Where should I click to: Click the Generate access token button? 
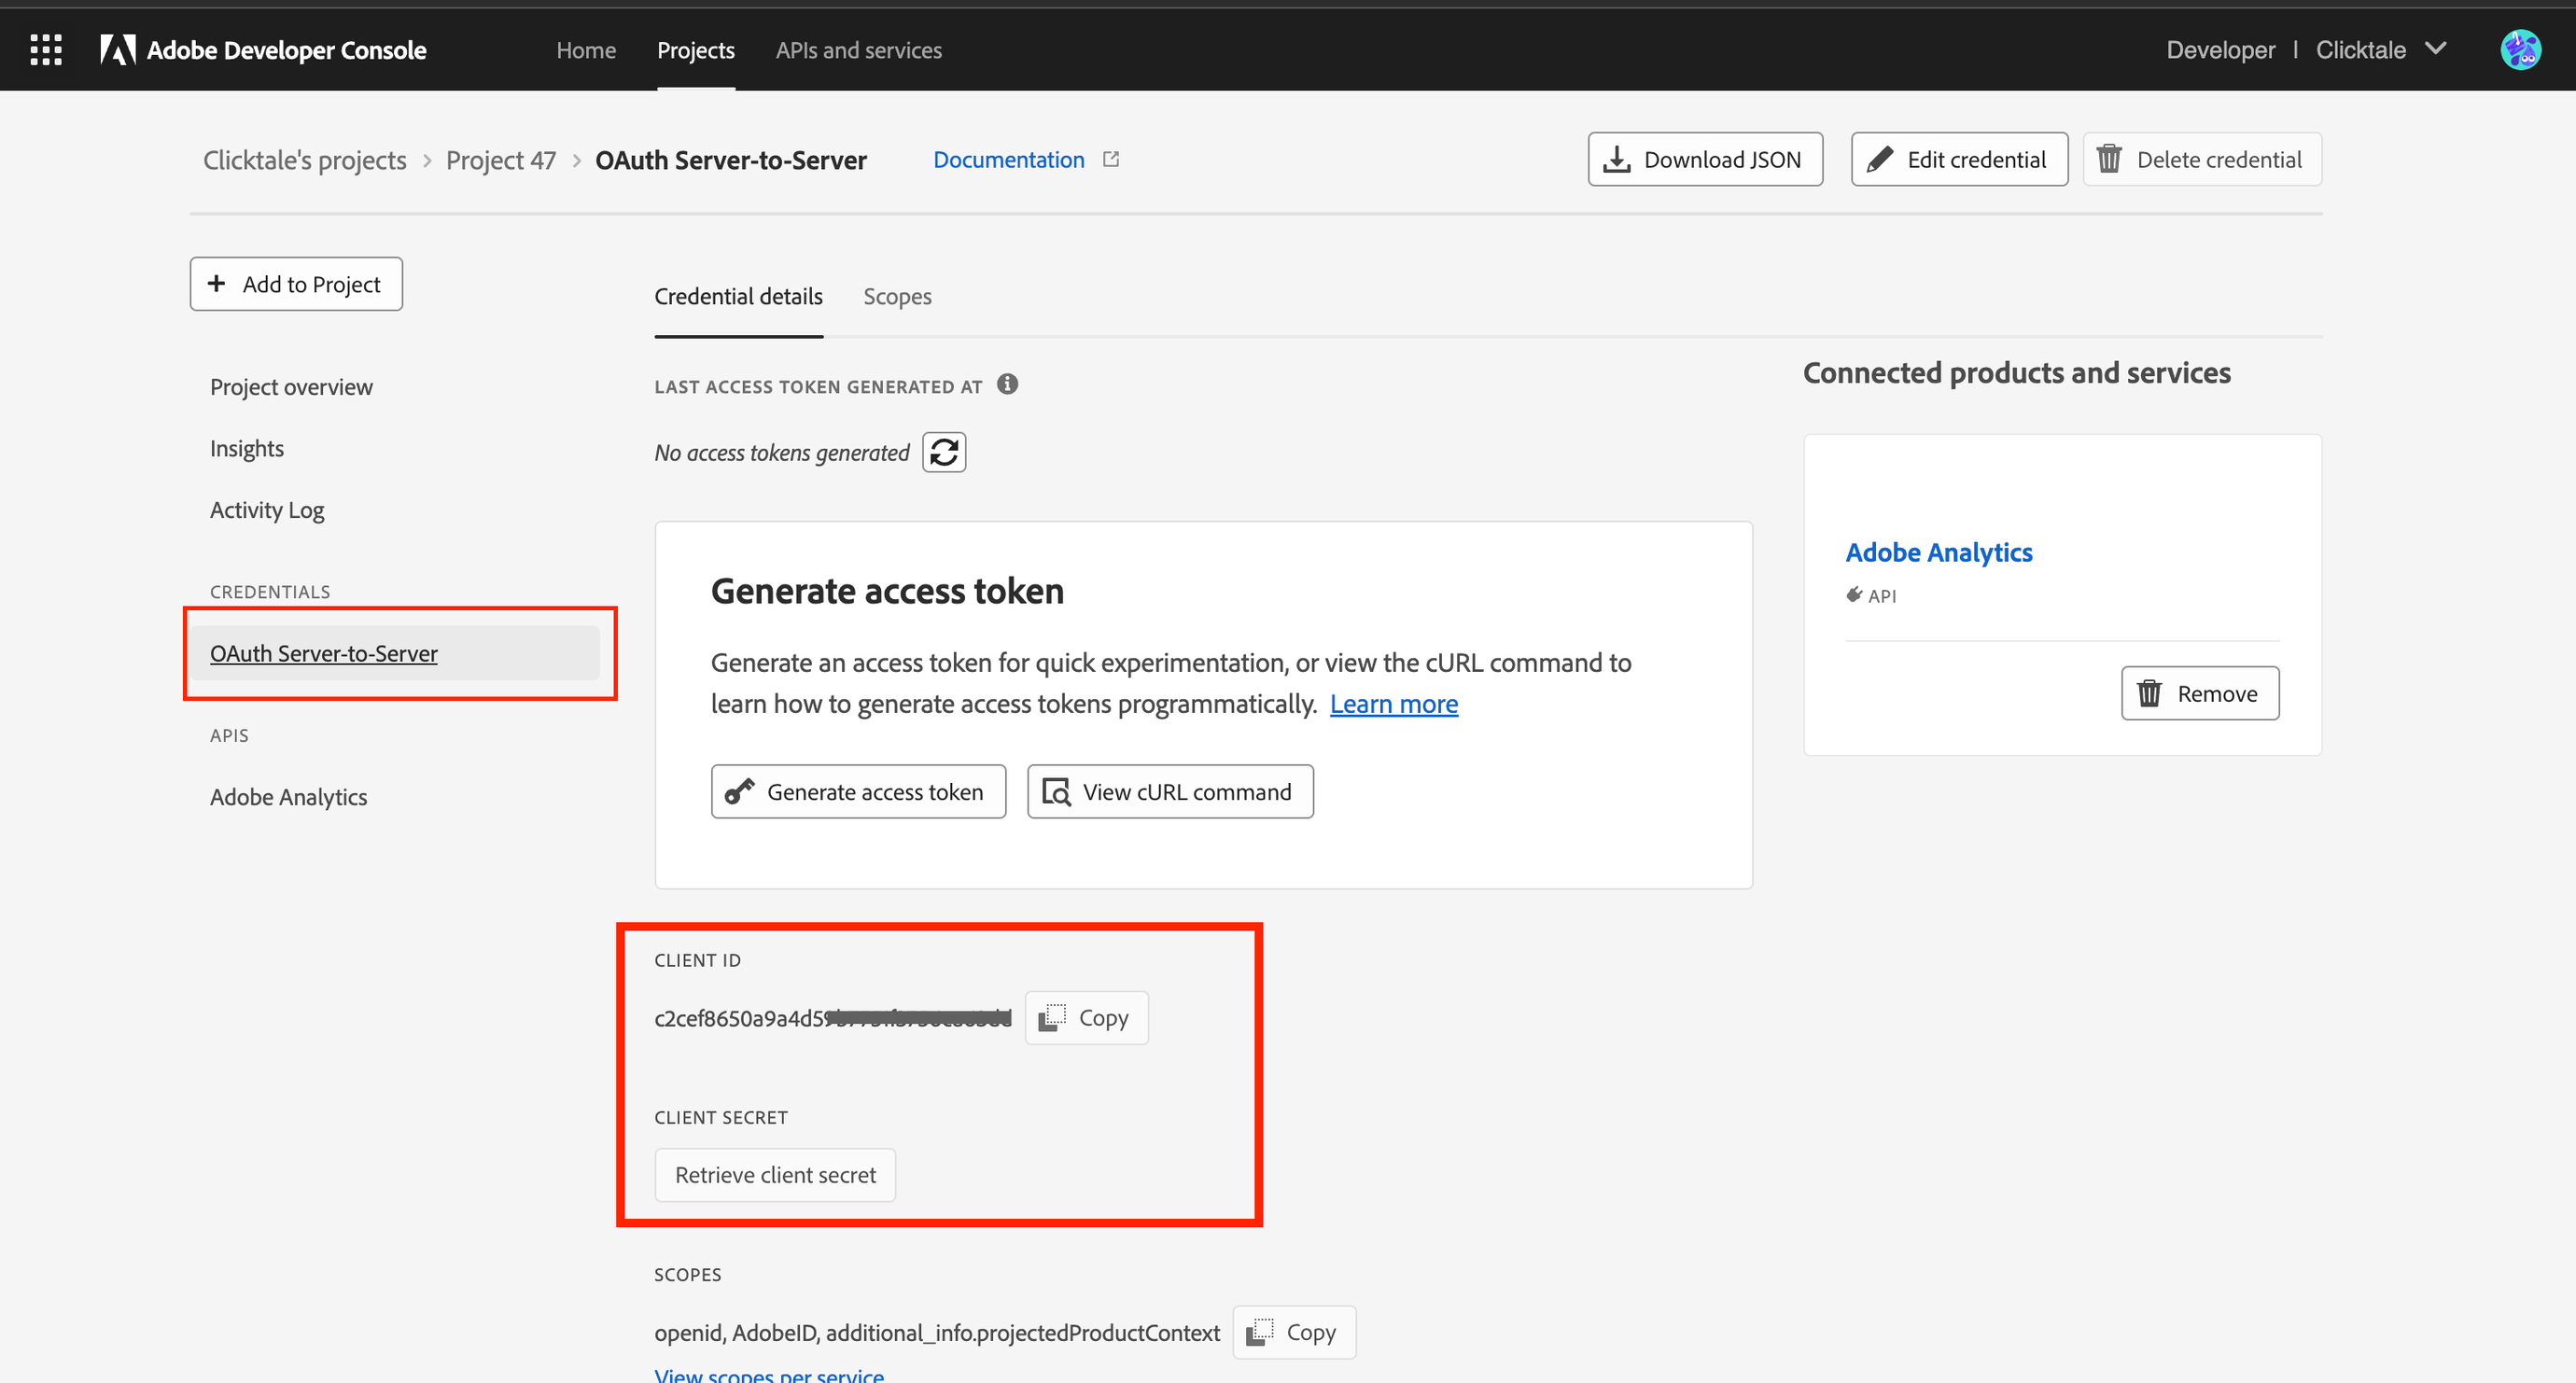coord(858,792)
